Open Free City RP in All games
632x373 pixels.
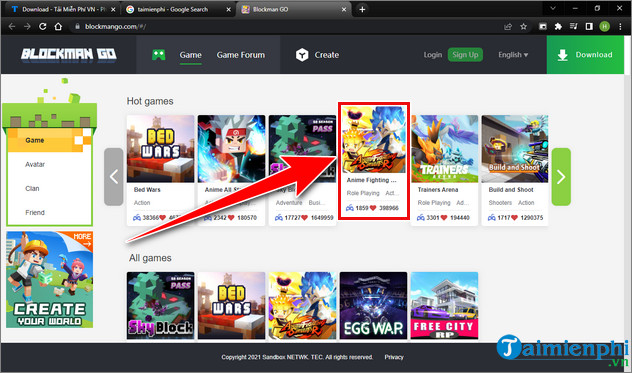[444, 305]
